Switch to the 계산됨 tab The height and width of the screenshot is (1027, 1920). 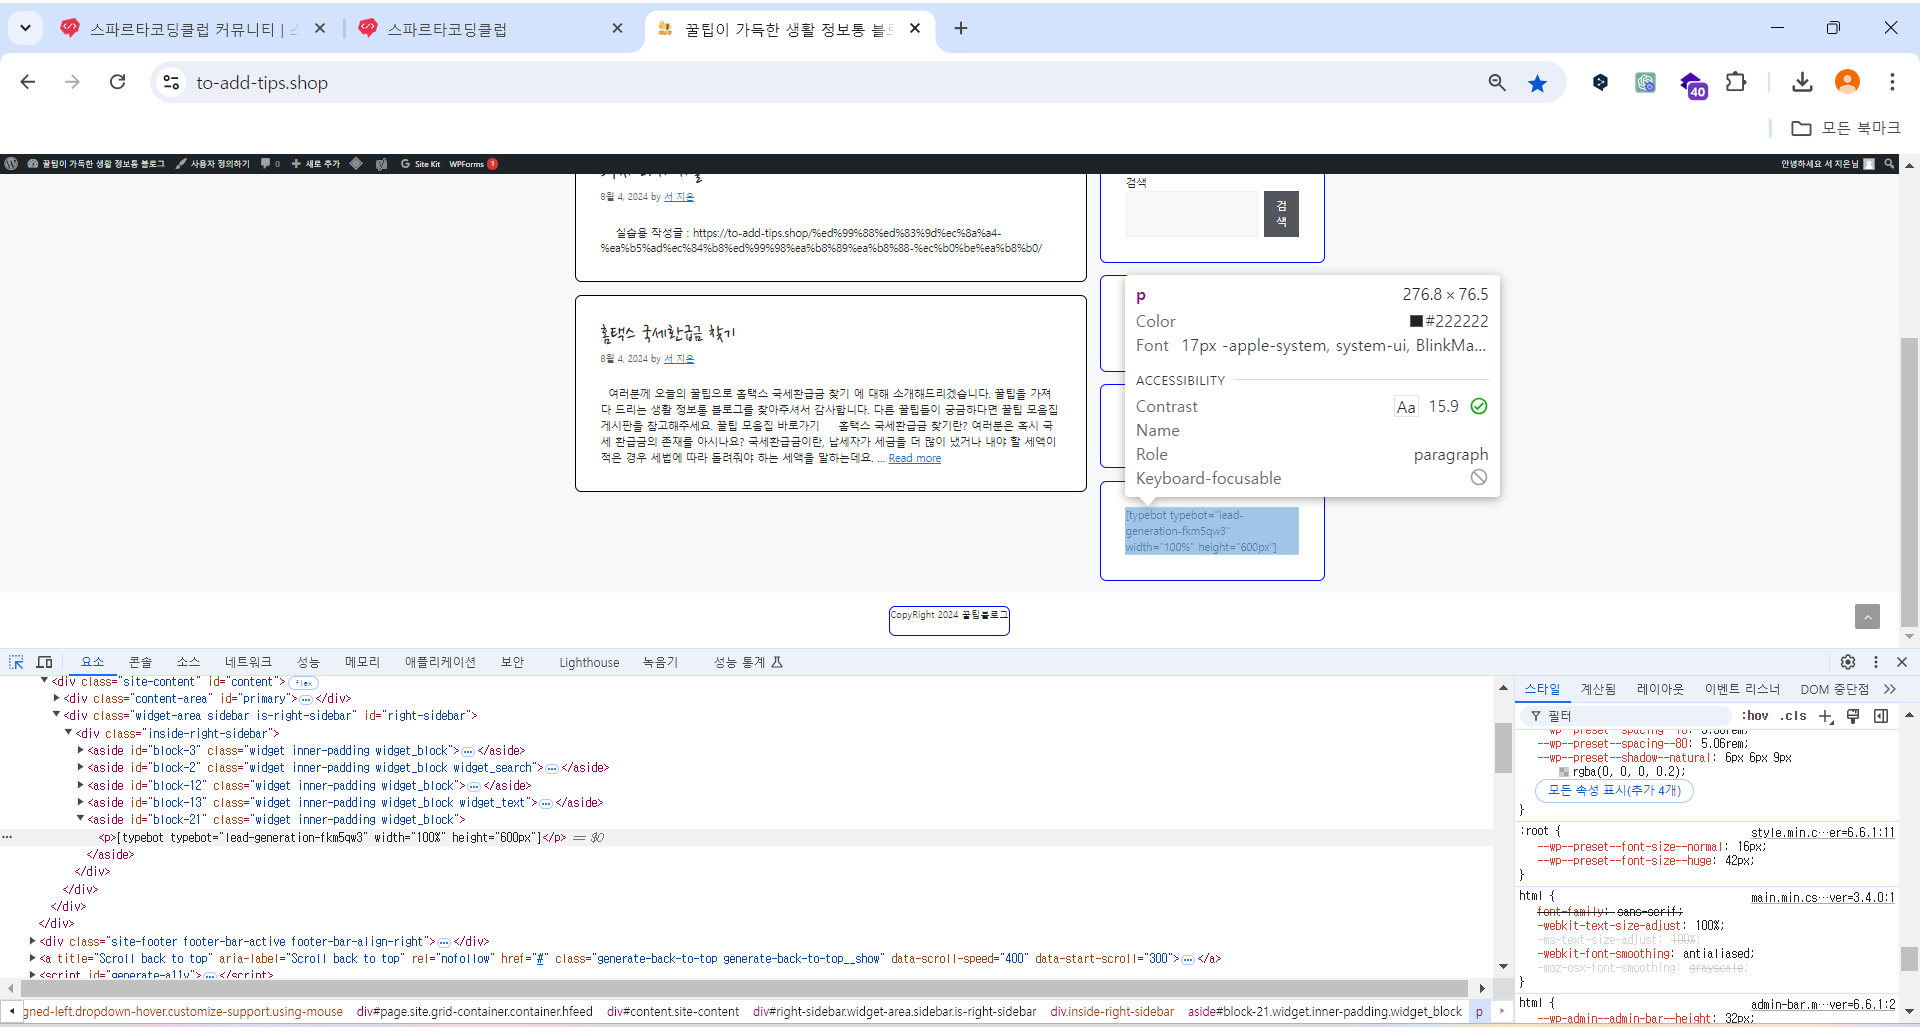[x=1598, y=689]
